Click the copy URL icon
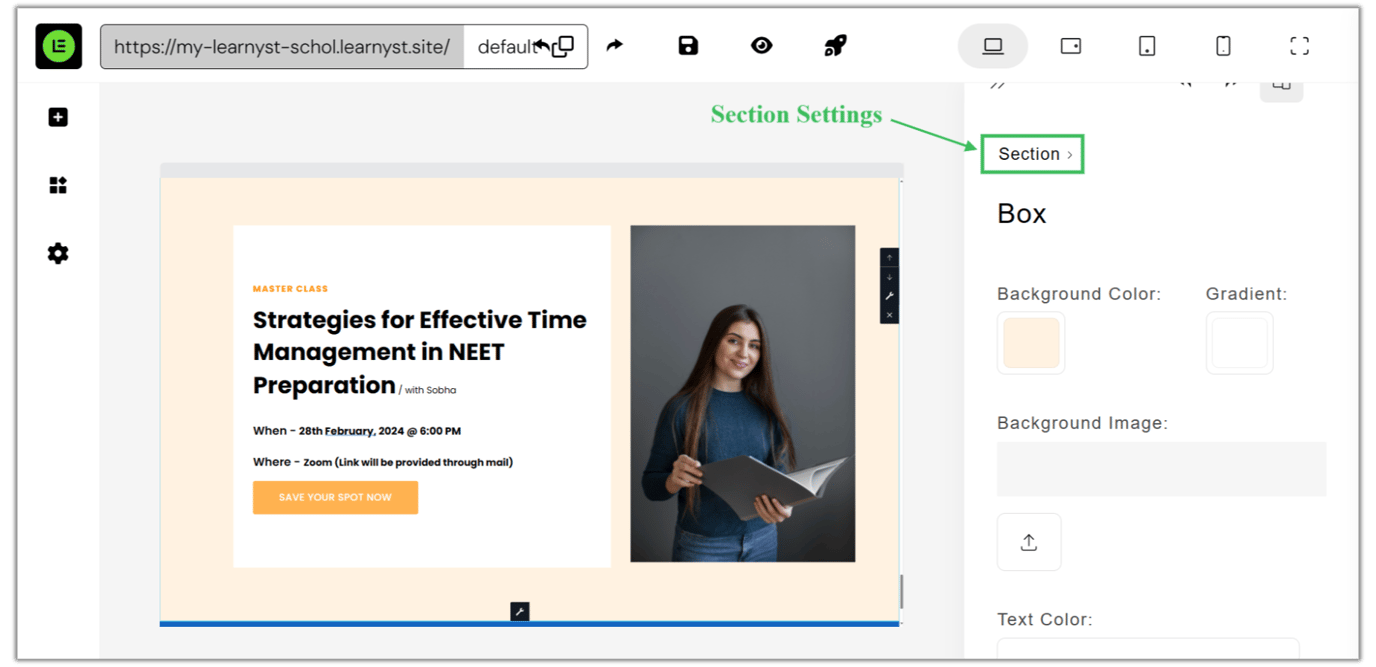Screen dimensions: 1376x667 [x=564, y=46]
